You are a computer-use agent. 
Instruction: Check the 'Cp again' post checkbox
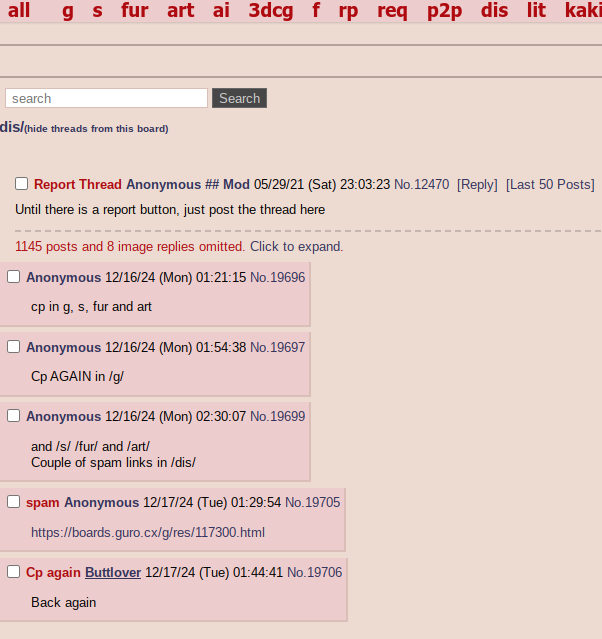pos(13,572)
